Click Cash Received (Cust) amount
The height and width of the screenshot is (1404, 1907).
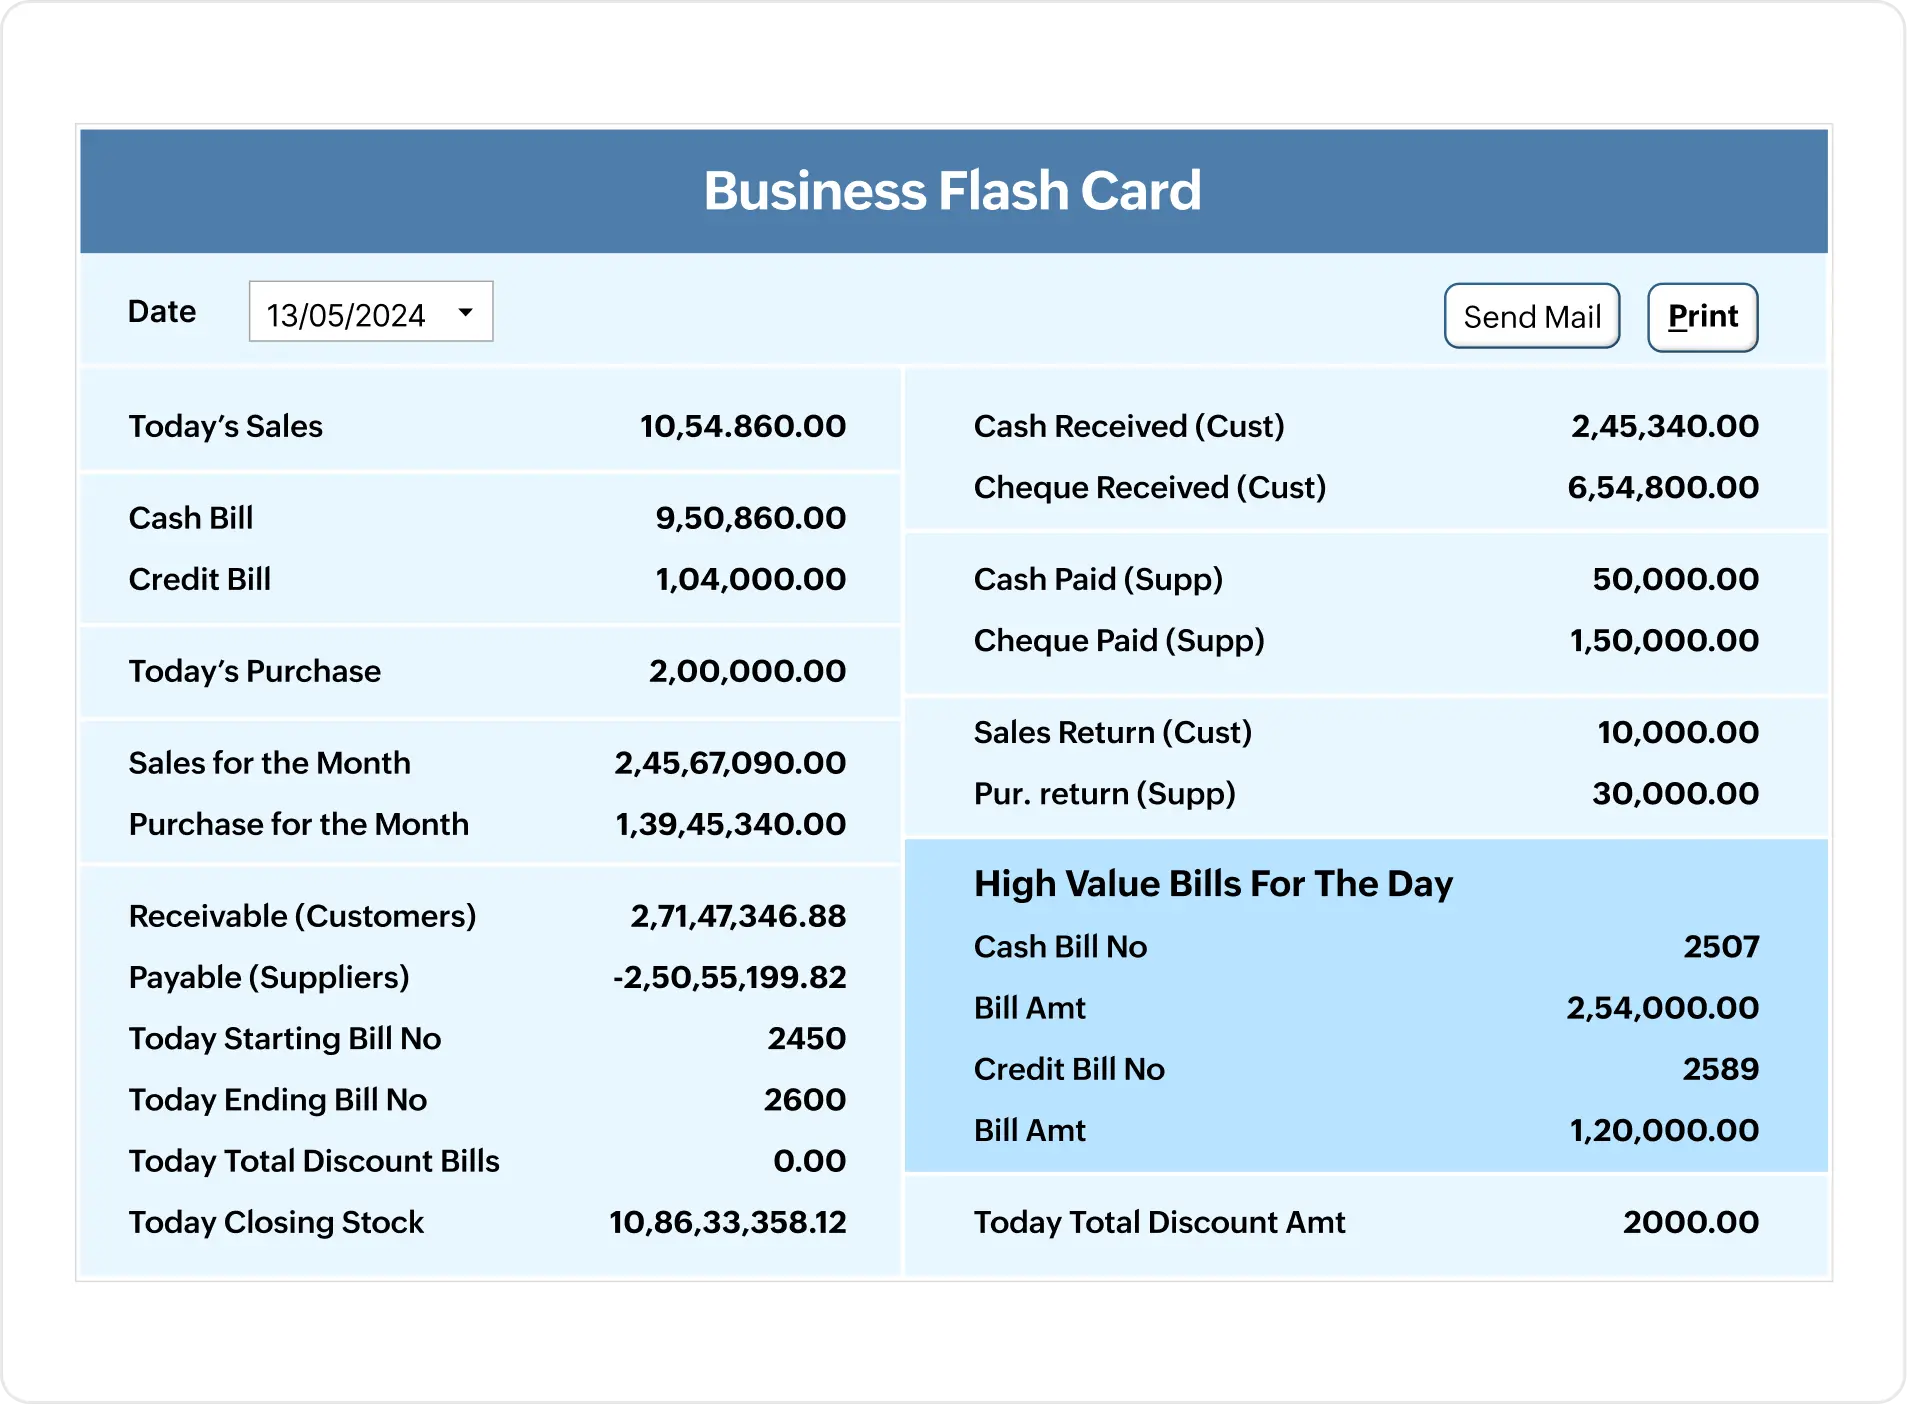1663,425
